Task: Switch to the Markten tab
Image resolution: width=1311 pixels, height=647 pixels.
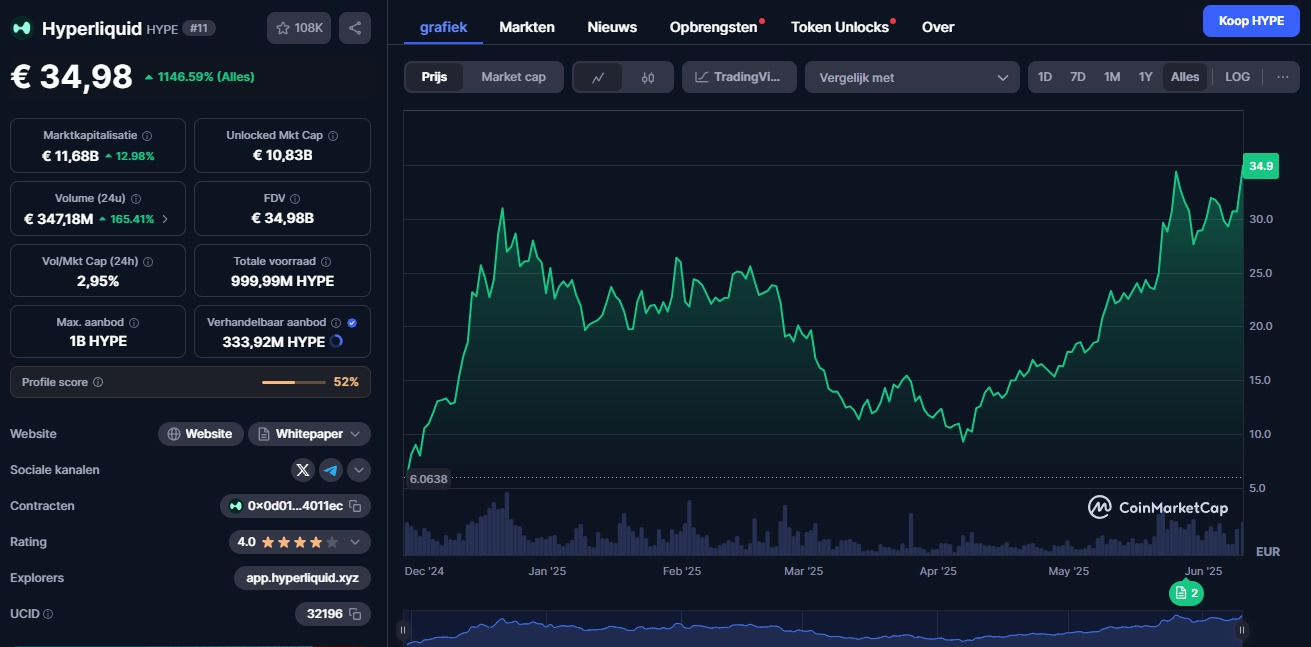Action: click(527, 27)
